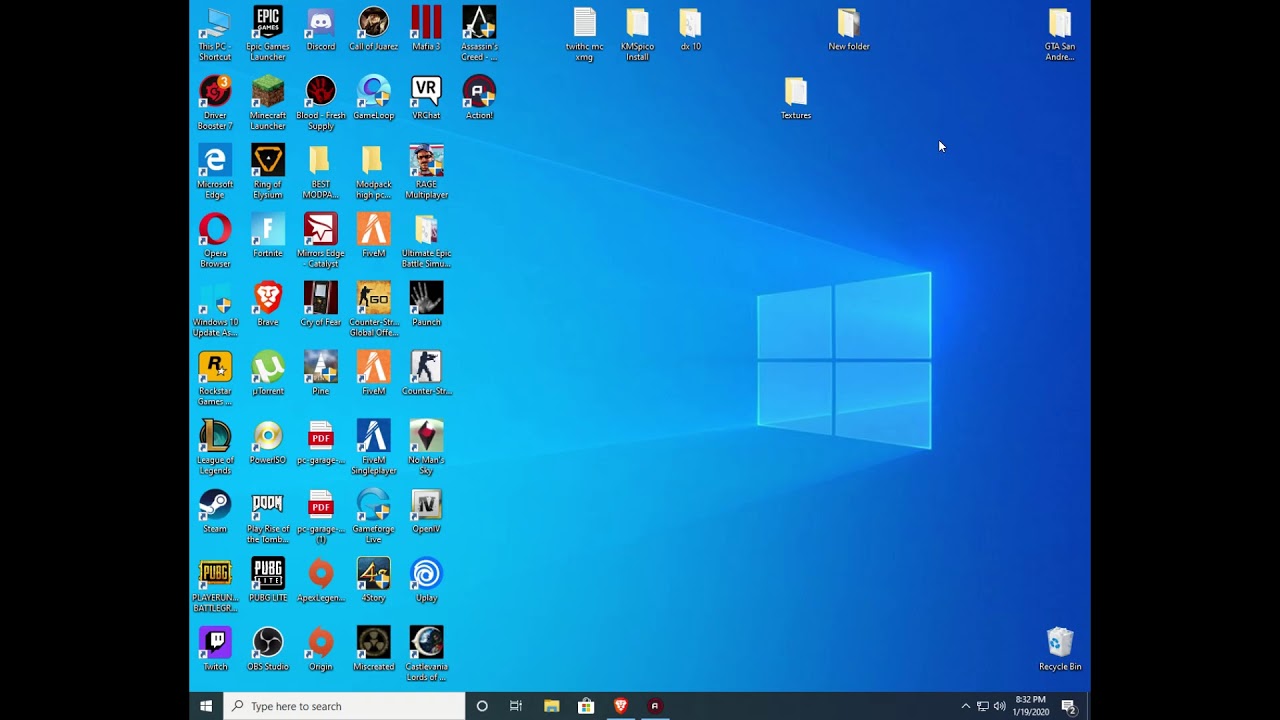Screen dimensions: 1280x720
Task: Select Blood - Fresh Supply shortcut
Action: tap(321, 102)
